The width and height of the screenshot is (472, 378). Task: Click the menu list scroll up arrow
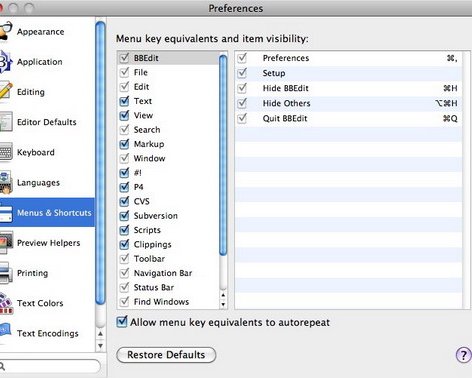click(223, 295)
